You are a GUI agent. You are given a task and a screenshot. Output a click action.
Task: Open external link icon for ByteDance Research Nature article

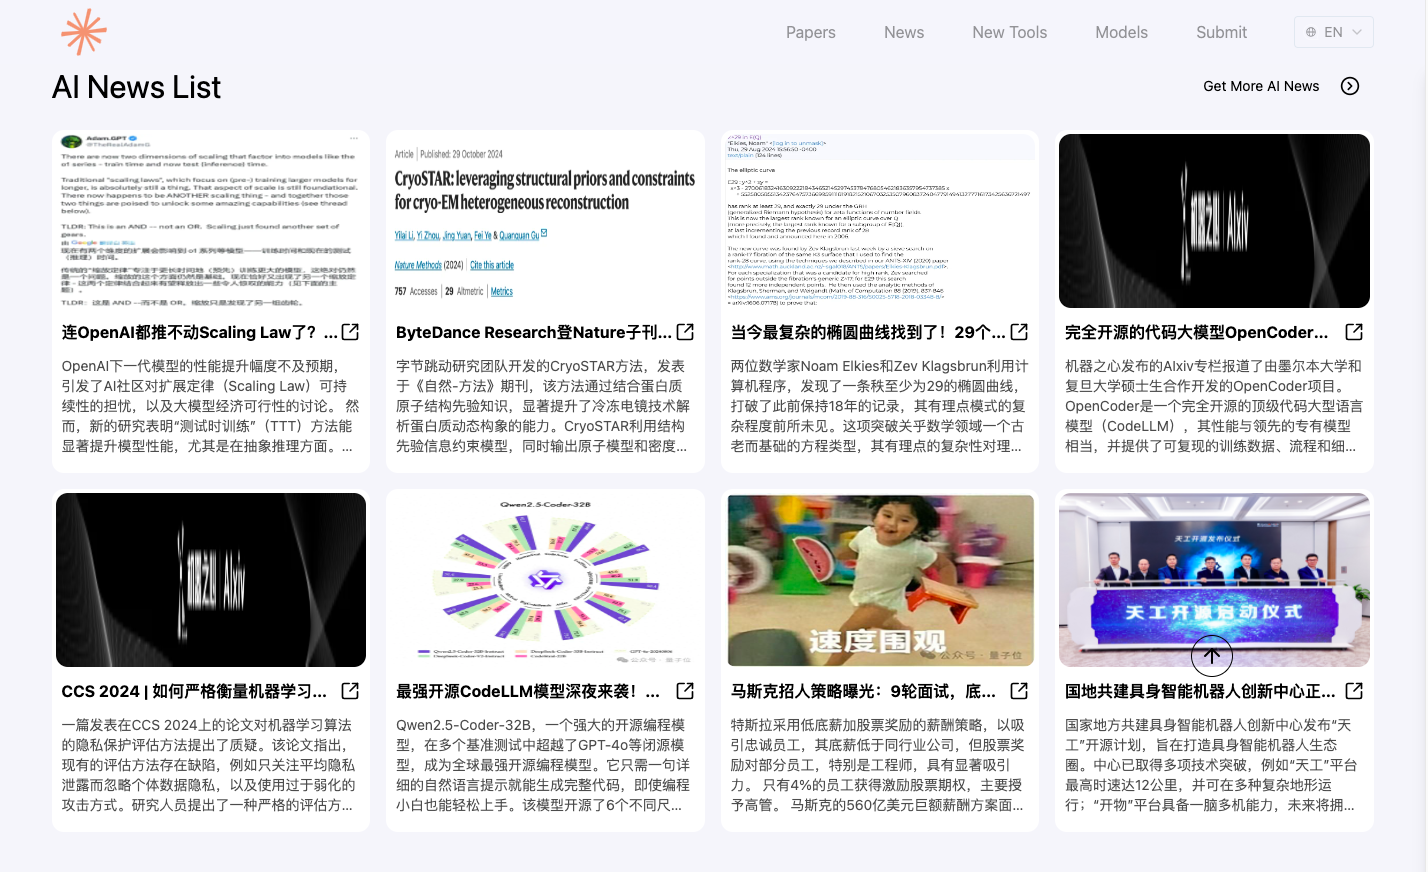point(685,332)
